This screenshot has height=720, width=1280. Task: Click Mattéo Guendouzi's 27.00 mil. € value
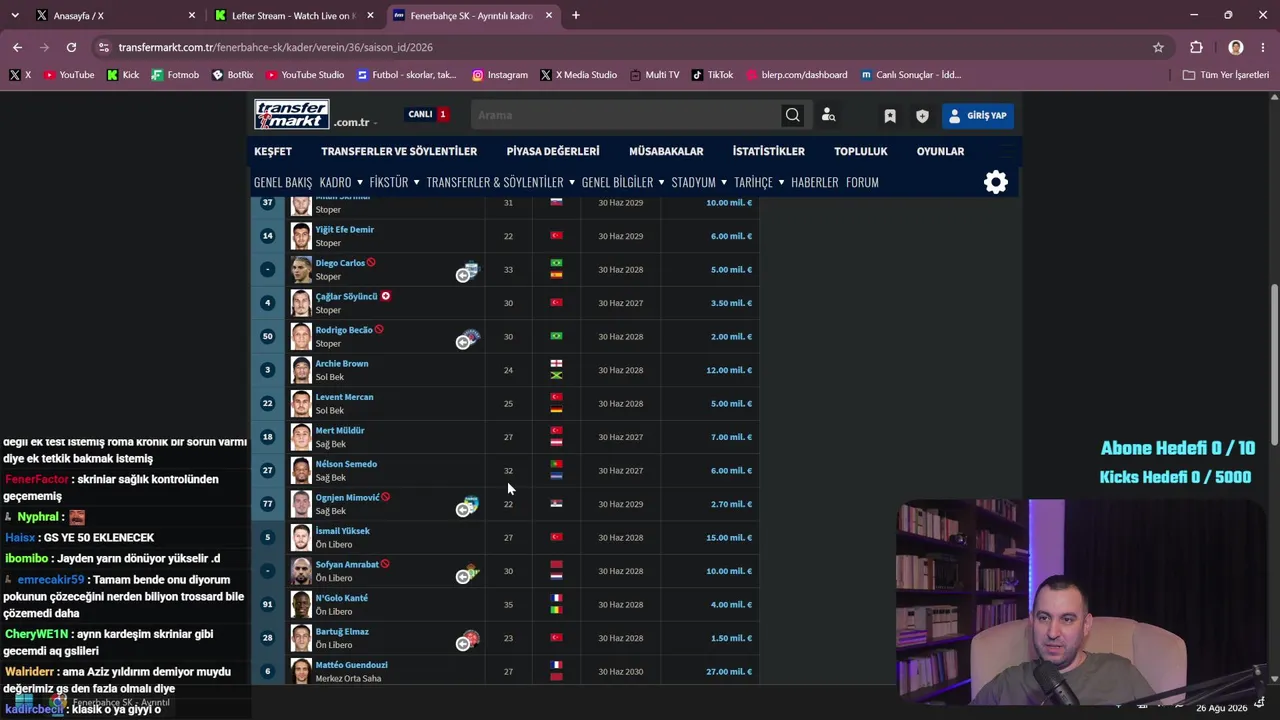point(729,672)
